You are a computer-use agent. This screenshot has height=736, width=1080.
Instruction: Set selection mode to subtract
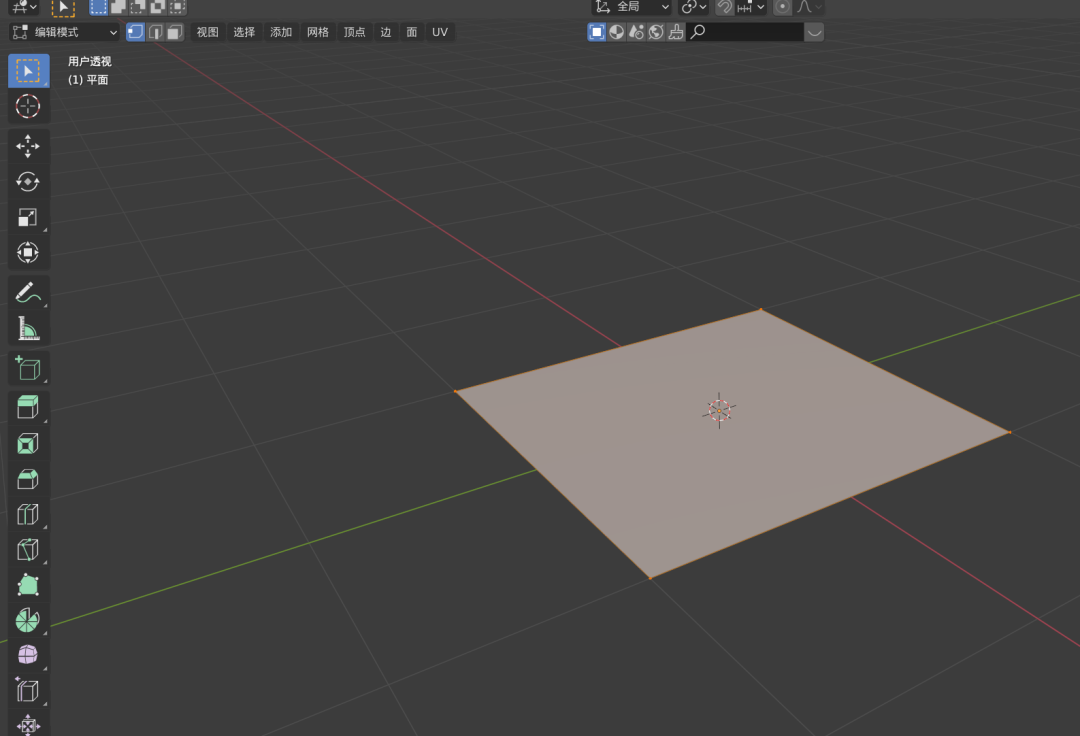(138, 7)
